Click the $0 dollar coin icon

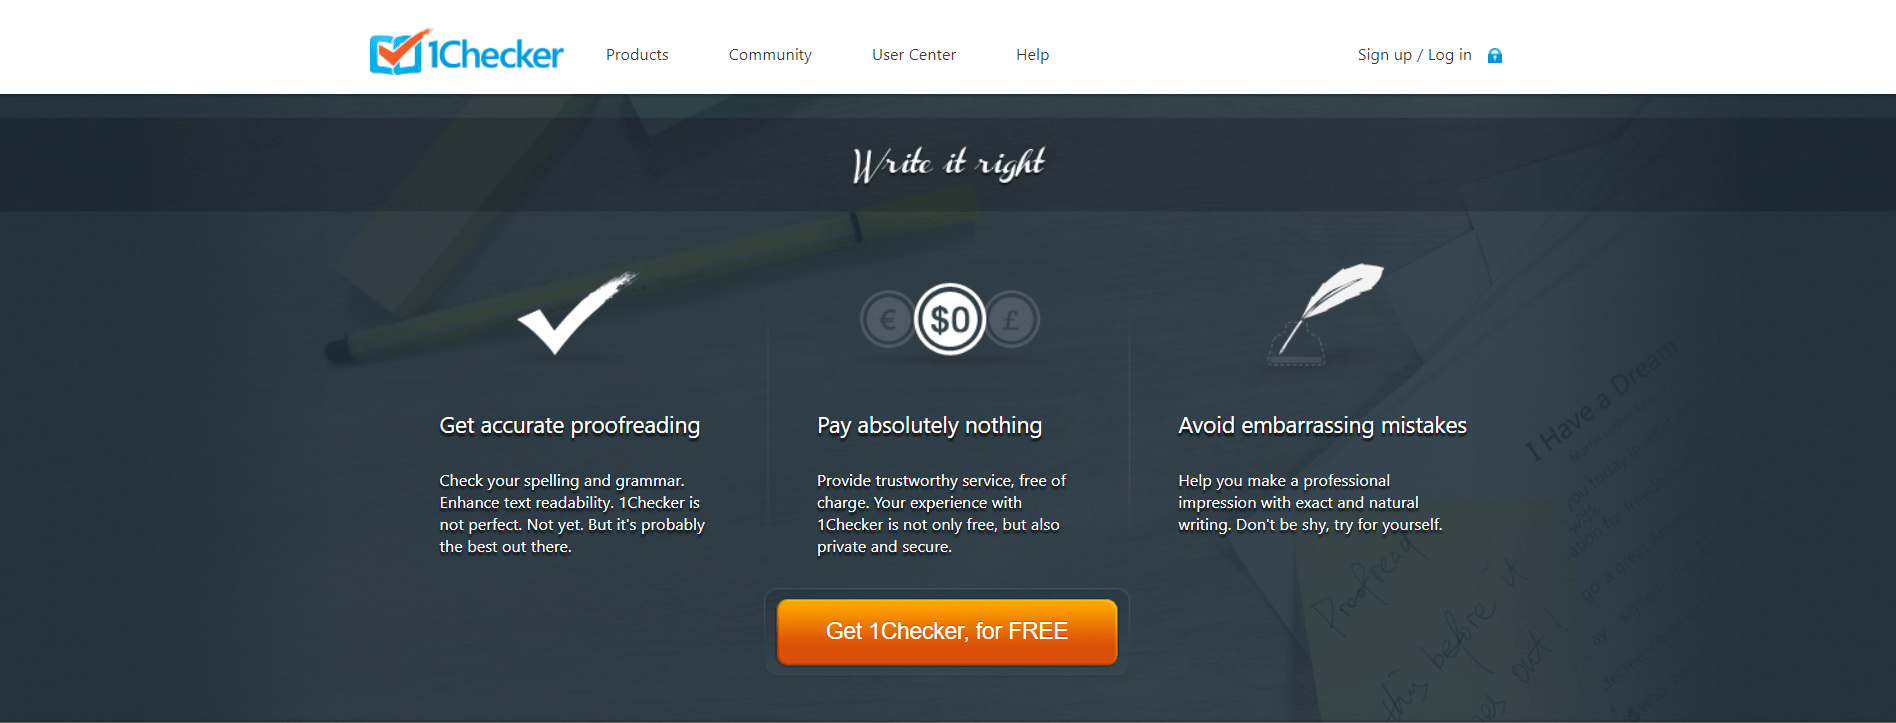(x=950, y=320)
